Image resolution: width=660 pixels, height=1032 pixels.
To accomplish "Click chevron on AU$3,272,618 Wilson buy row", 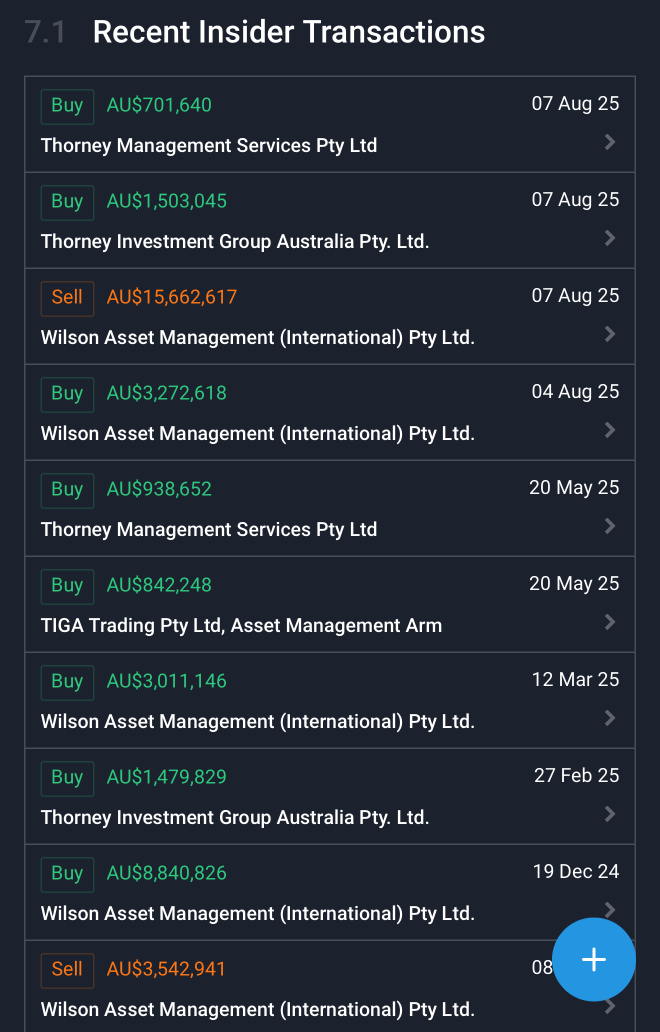I will click(x=610, y=430).
